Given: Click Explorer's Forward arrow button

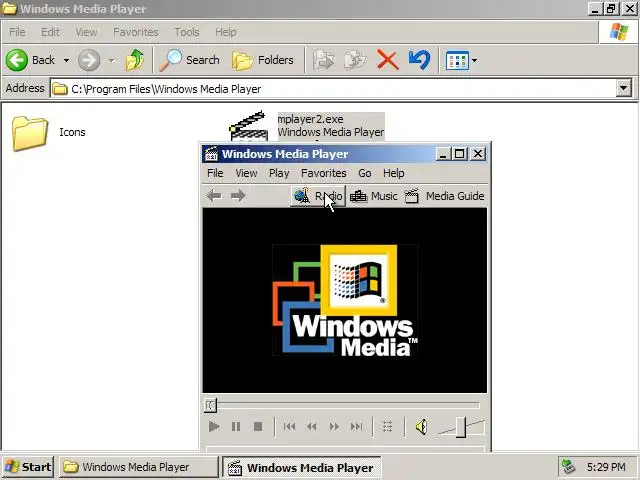Looking at the screenshot, I should (89, 60).
